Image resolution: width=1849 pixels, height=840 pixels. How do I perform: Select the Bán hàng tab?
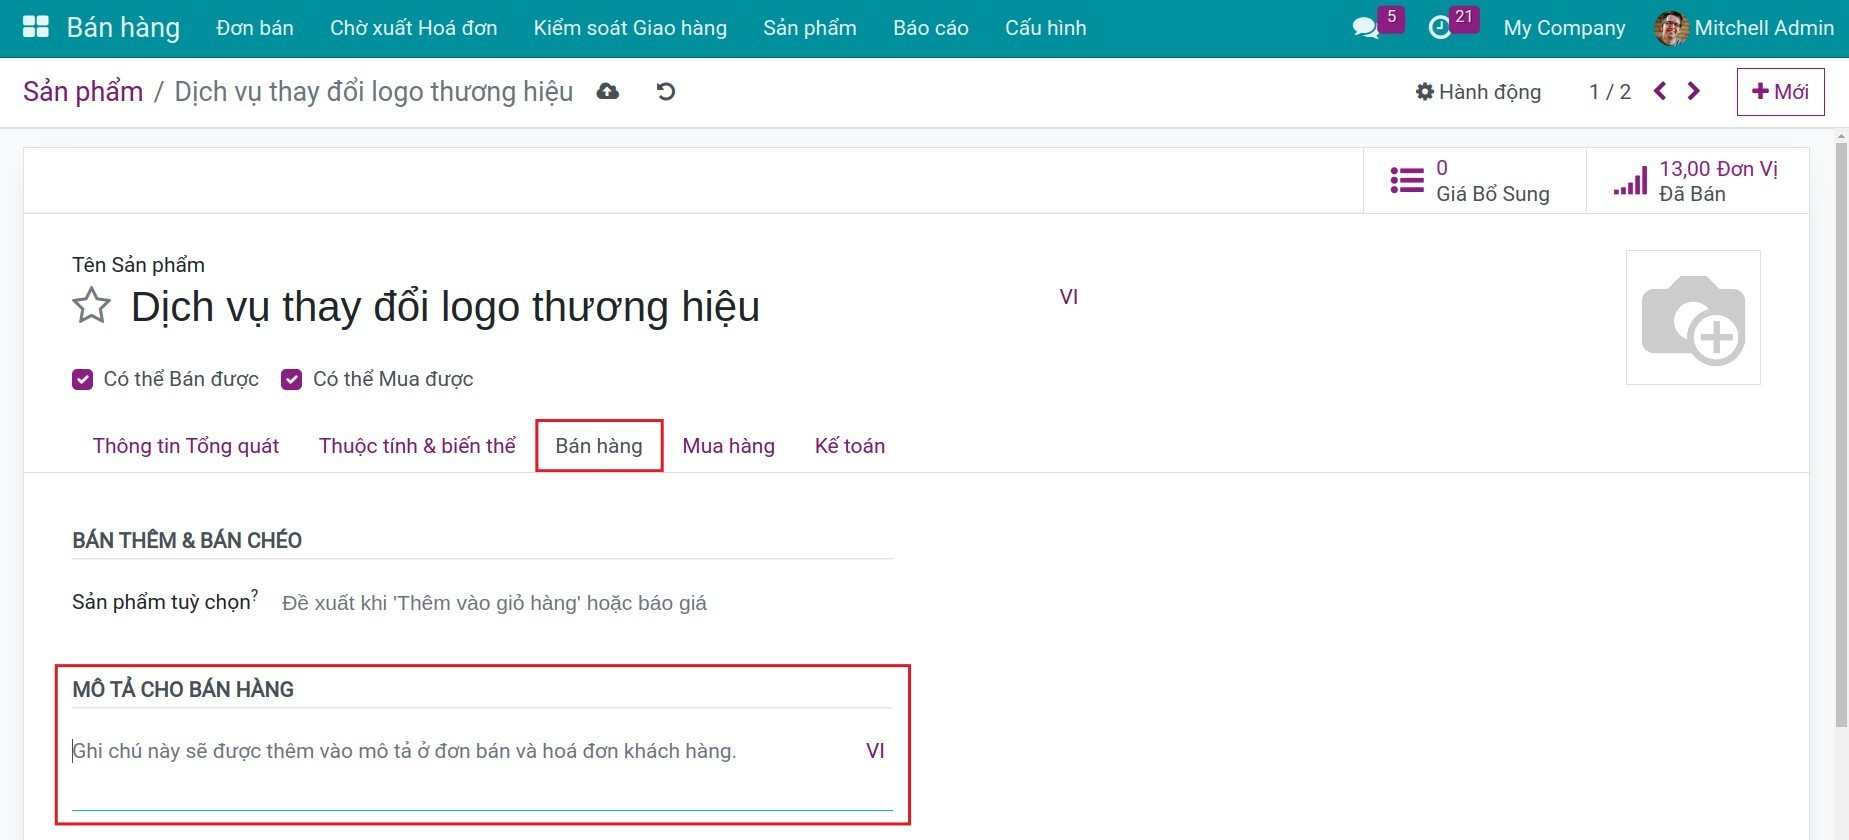(x=599, y=446)
